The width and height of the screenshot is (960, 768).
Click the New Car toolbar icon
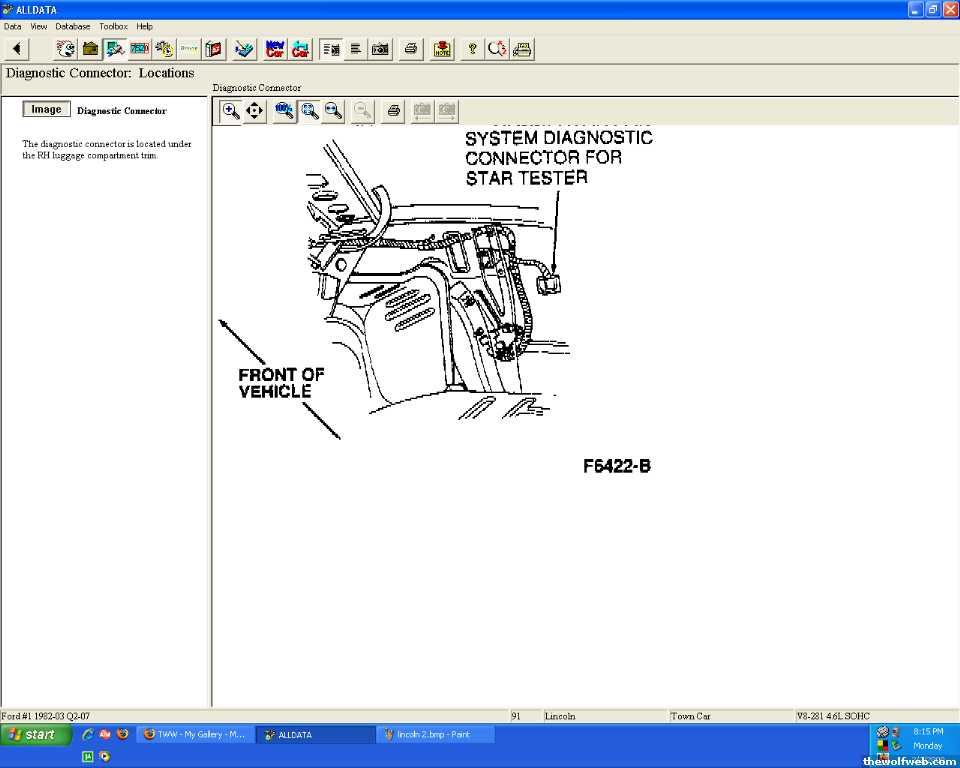point(275,49)
